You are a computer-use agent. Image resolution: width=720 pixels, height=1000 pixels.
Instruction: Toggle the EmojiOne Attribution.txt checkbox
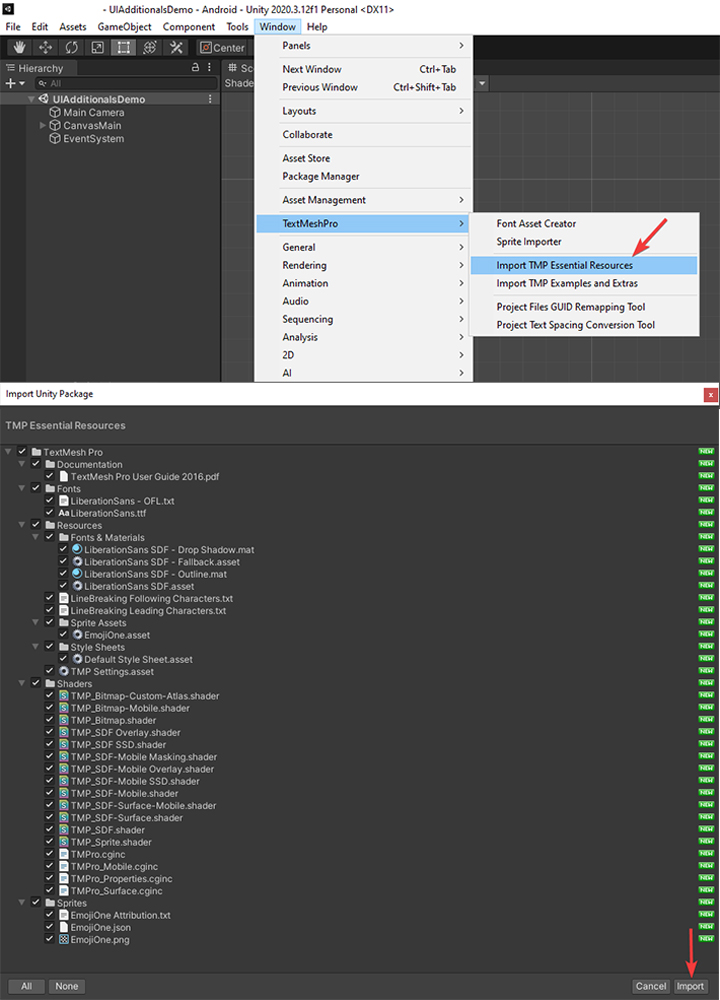49,915
